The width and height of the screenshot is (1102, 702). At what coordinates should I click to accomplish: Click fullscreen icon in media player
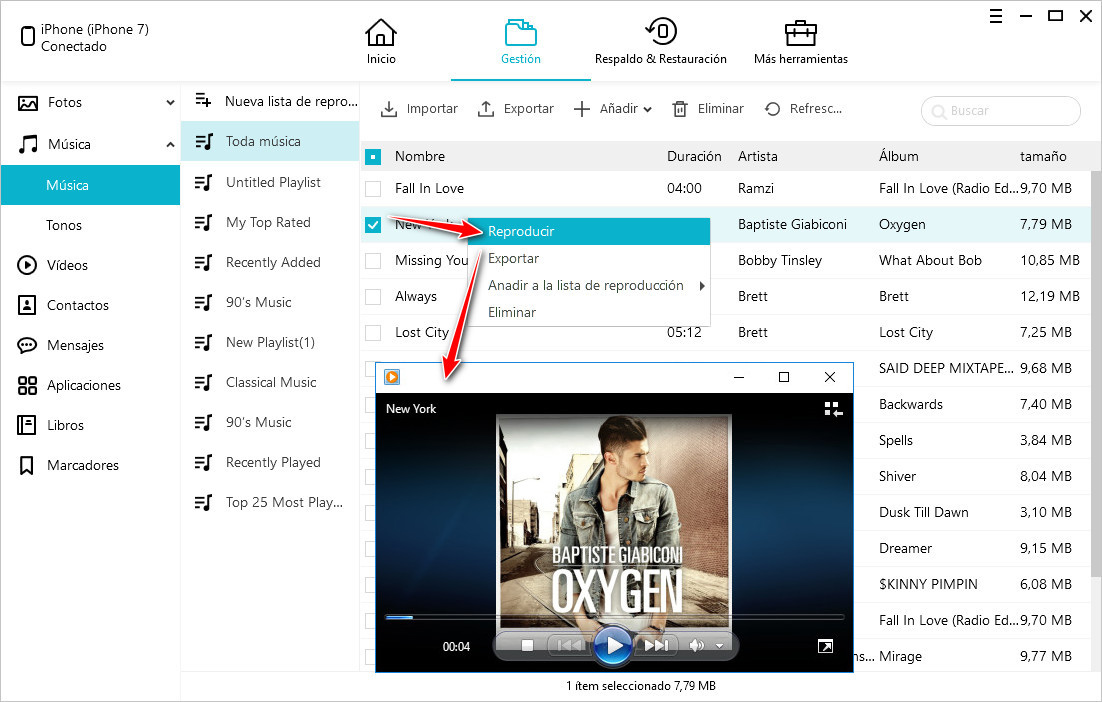(826, 646)
